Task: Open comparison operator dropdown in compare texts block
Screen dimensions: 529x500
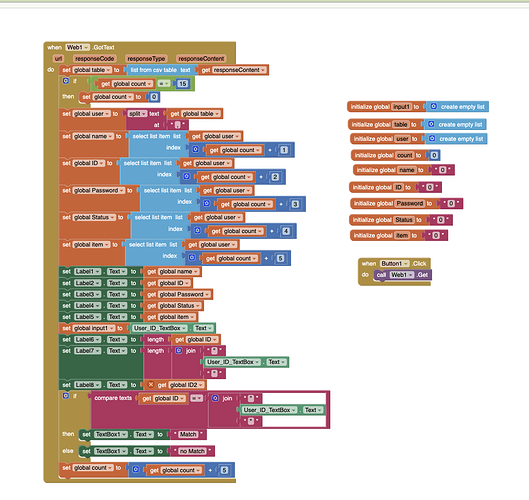Action: (x=197, y=398)
